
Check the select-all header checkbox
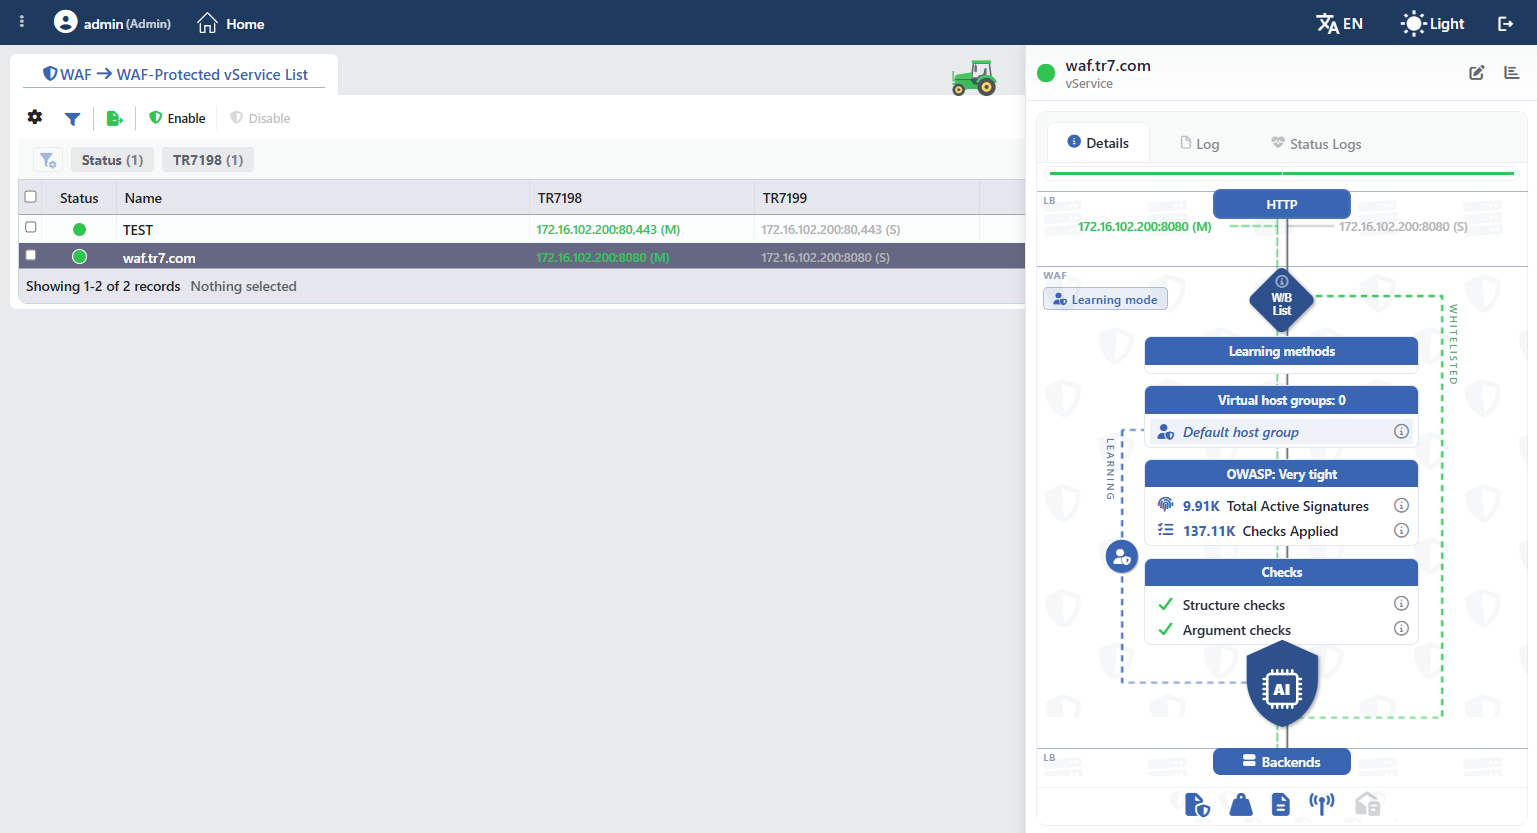[31, 197]
